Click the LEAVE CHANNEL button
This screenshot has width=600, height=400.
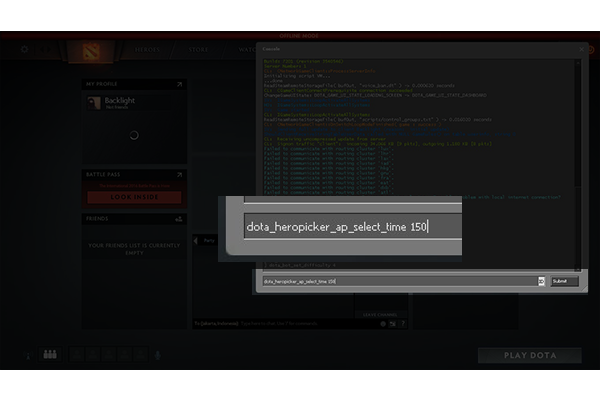pyautogui.click(x=380, y=315)
